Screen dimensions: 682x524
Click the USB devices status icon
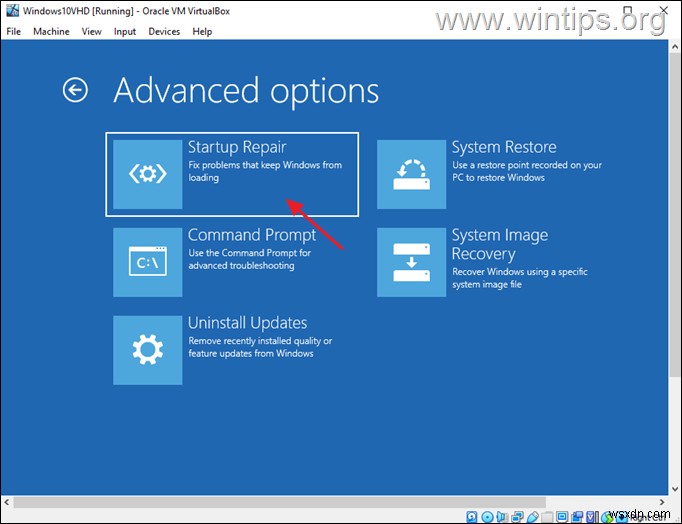[x=533, y=517]
